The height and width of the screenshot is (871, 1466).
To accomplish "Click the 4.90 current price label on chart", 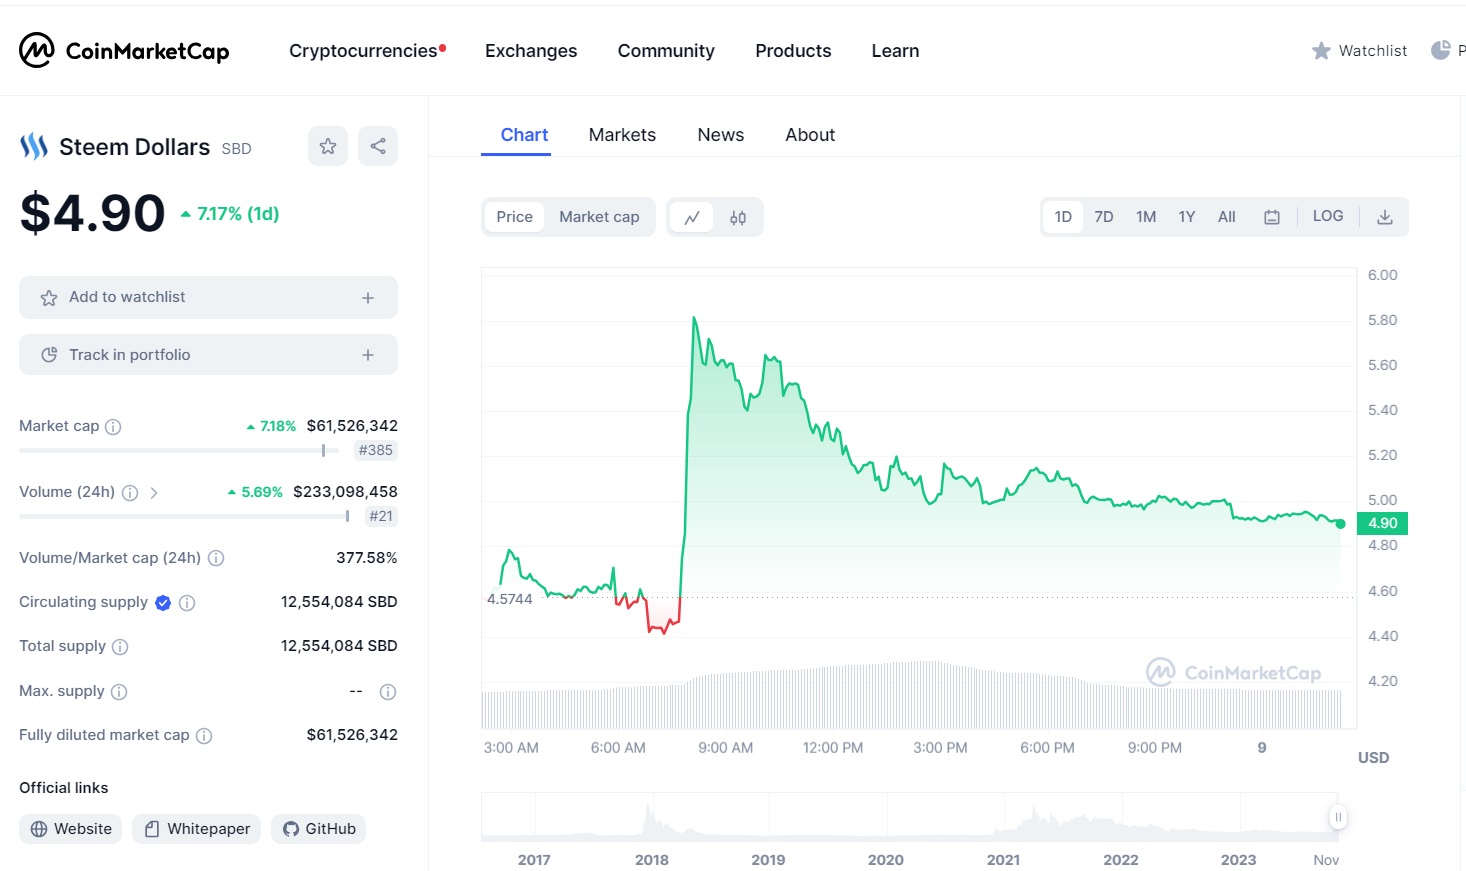I will pos(1383,523).
